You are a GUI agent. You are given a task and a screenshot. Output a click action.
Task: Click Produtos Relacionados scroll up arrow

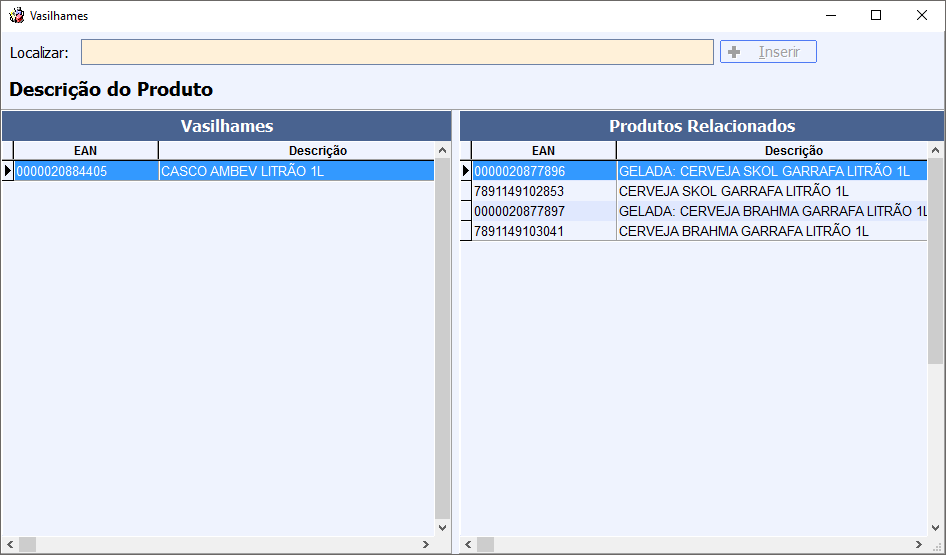point(936,150)
